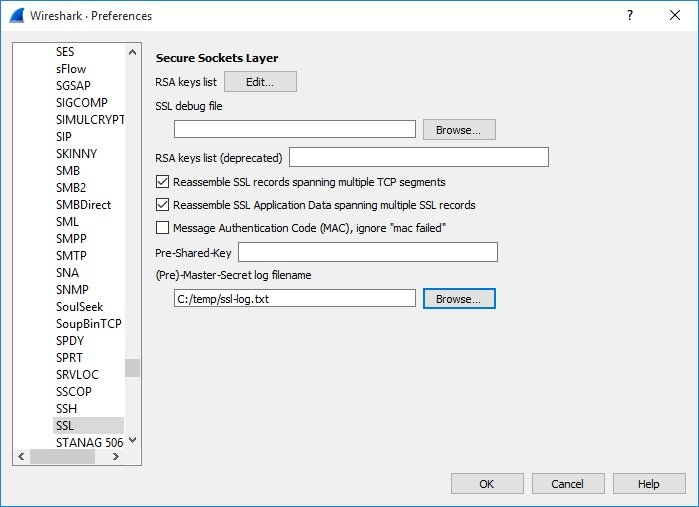Select SKINNY protocol in list
The height and width of the screenshot is (507, 699).
click(76, 153)
